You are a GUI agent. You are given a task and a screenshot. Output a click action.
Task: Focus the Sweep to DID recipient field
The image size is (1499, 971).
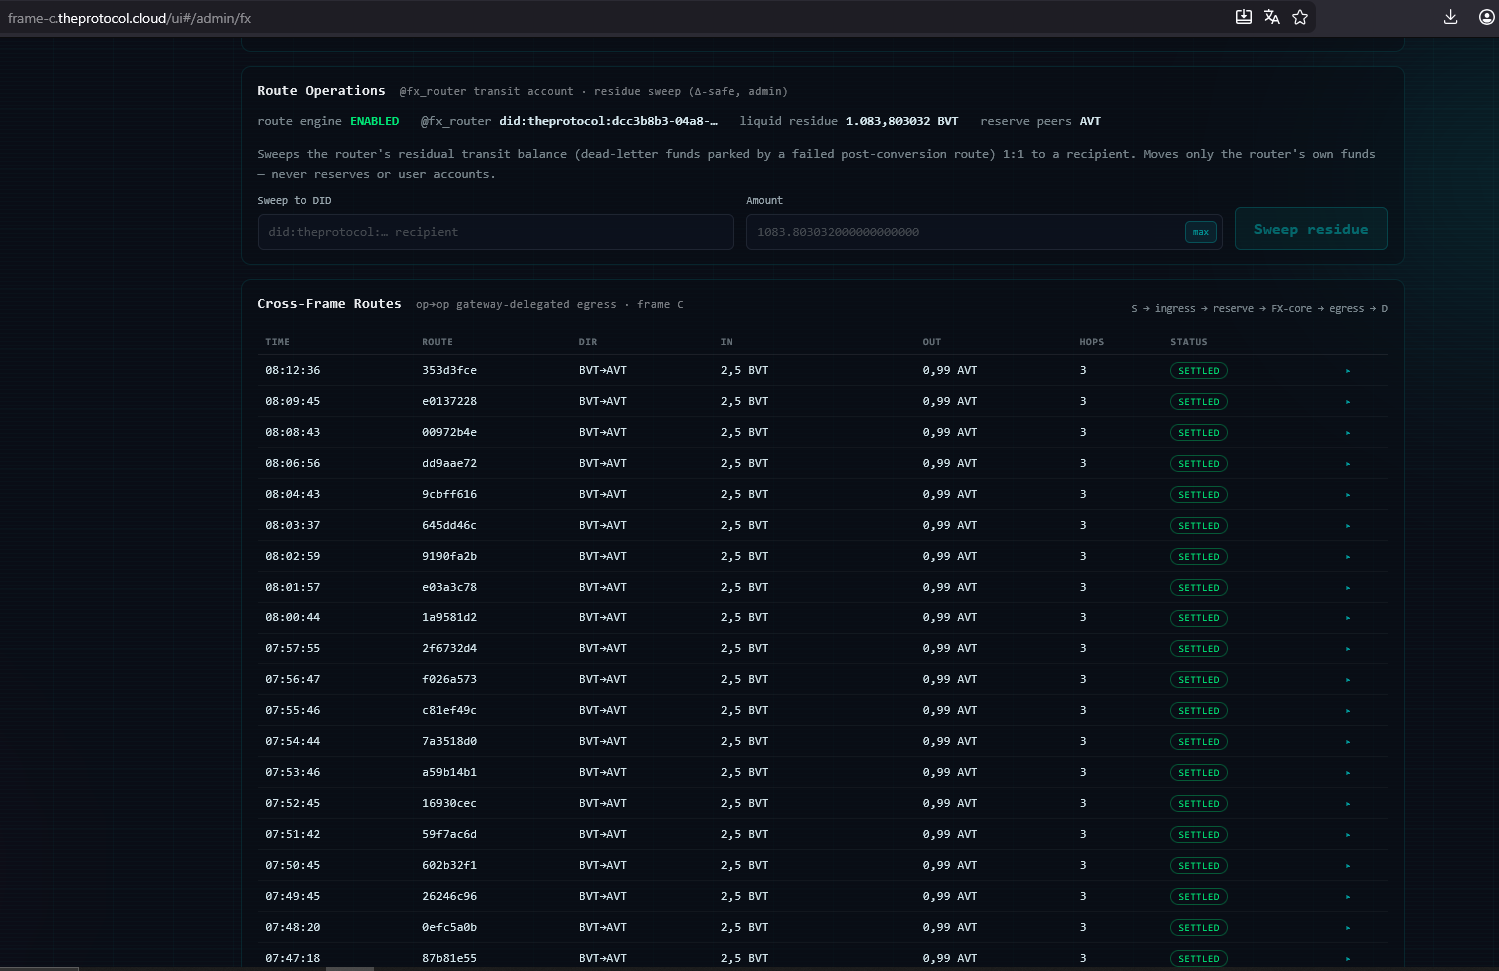click(x=495, y=232)
